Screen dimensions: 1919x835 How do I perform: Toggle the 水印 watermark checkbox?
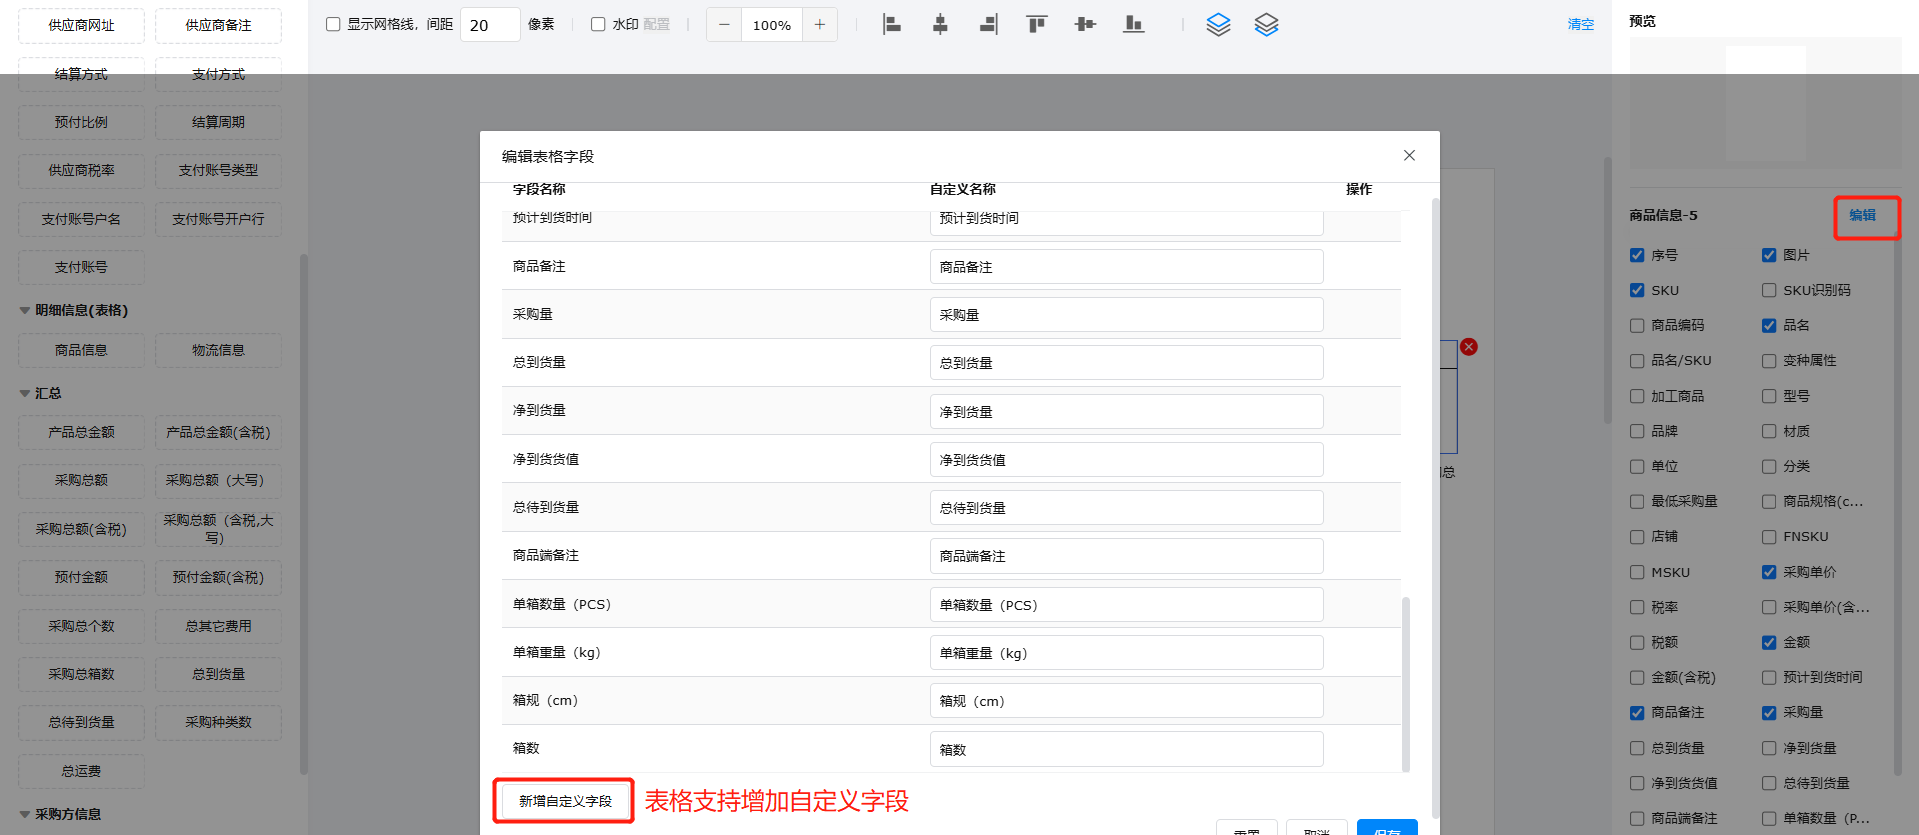coord(598,25)
